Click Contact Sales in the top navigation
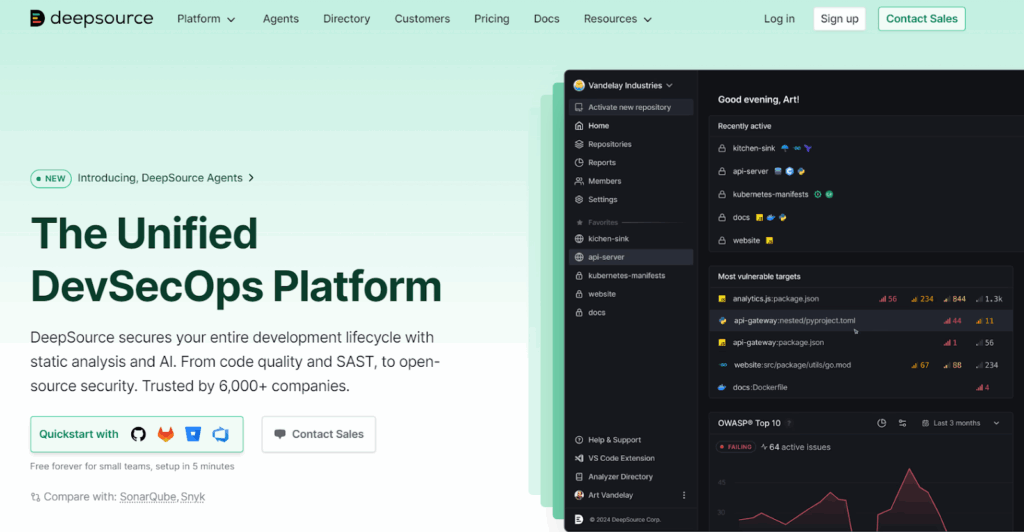1024x532 pixels. coord(921,19)
